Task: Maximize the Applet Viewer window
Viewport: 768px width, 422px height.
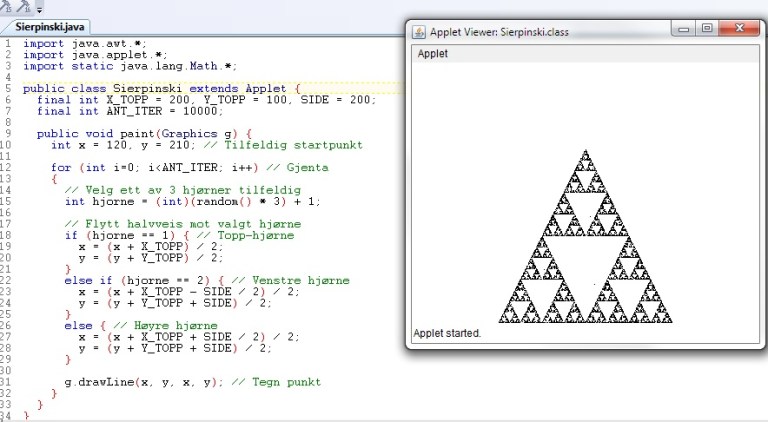Action: pyautogui.click(x=707, y=30)
